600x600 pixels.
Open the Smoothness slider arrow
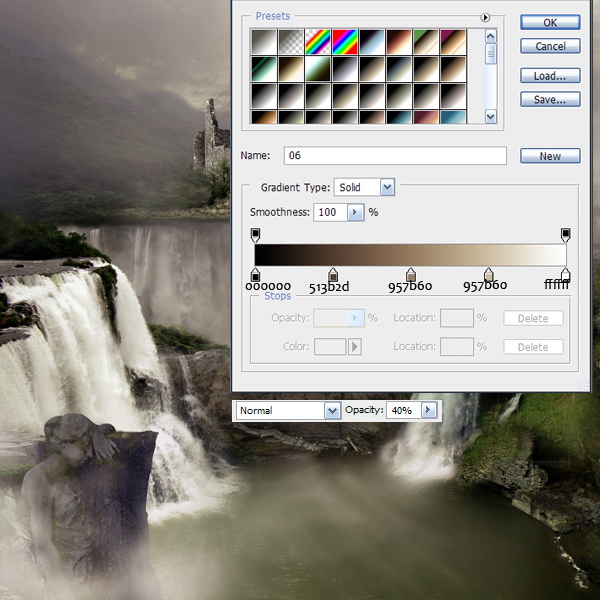click(x=354, y=212)
